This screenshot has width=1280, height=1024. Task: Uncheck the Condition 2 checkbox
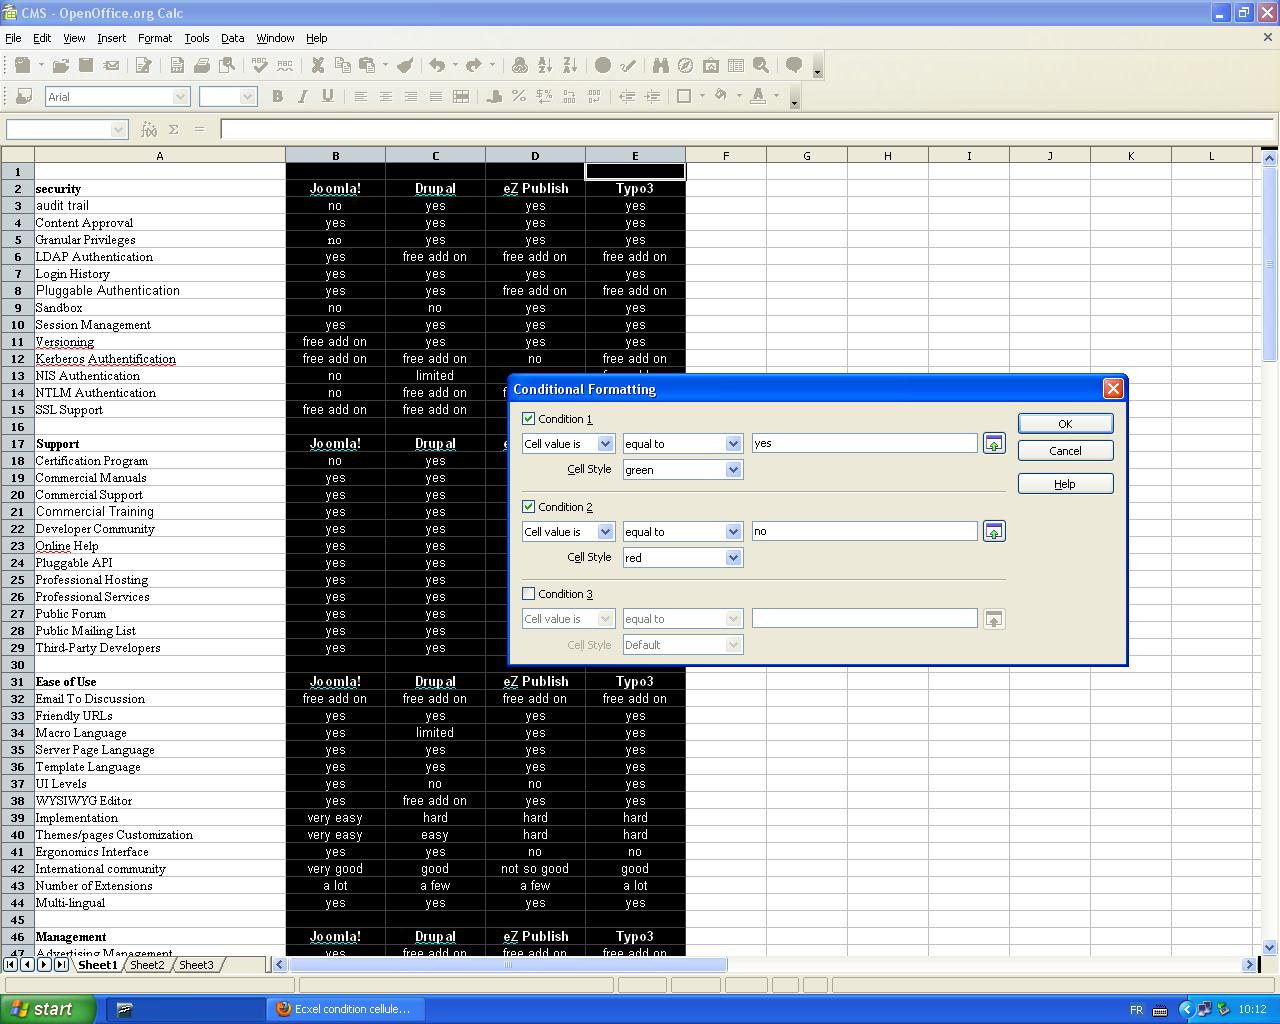[529, 507]
